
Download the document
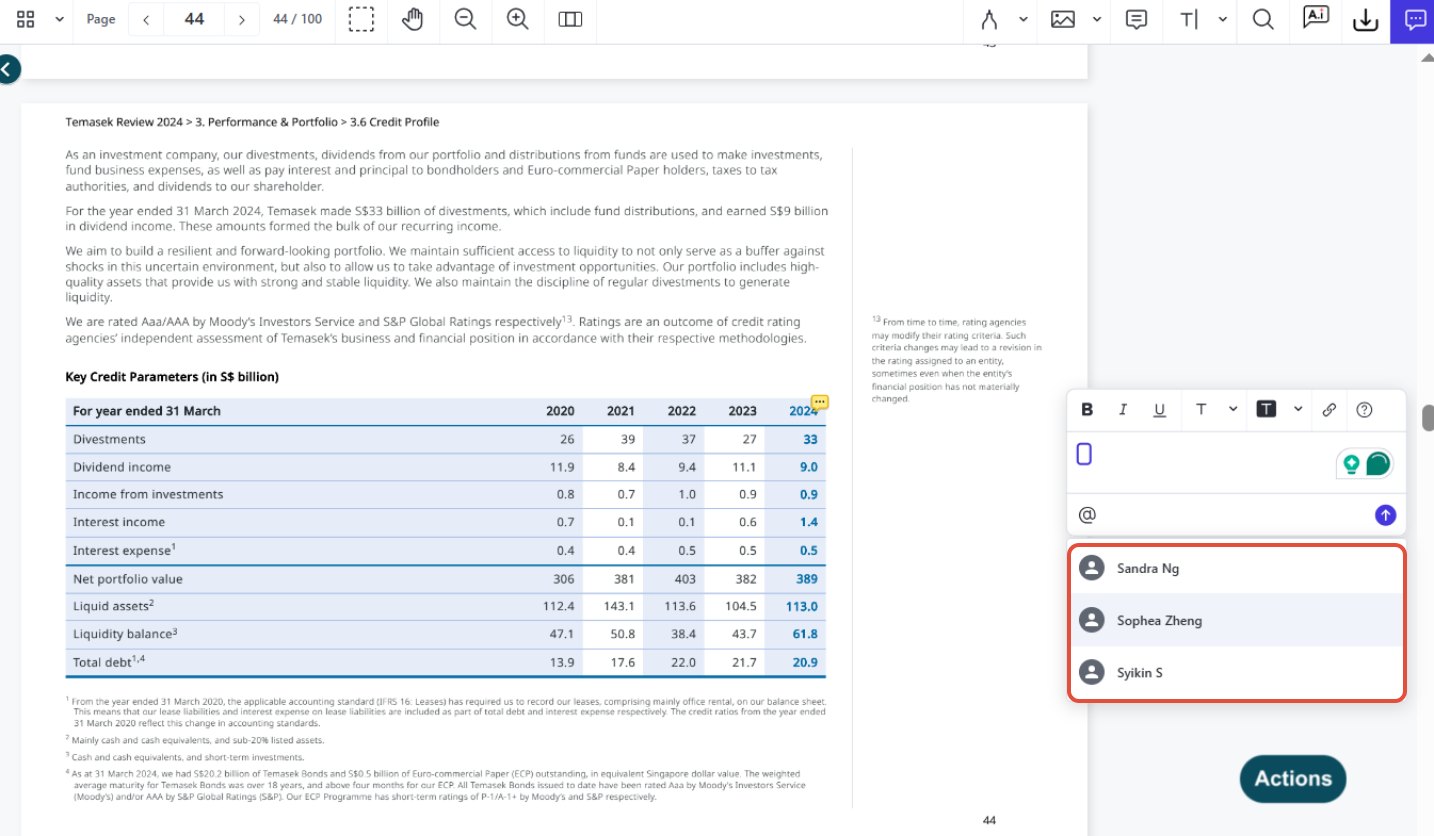tap(1366, 19)
